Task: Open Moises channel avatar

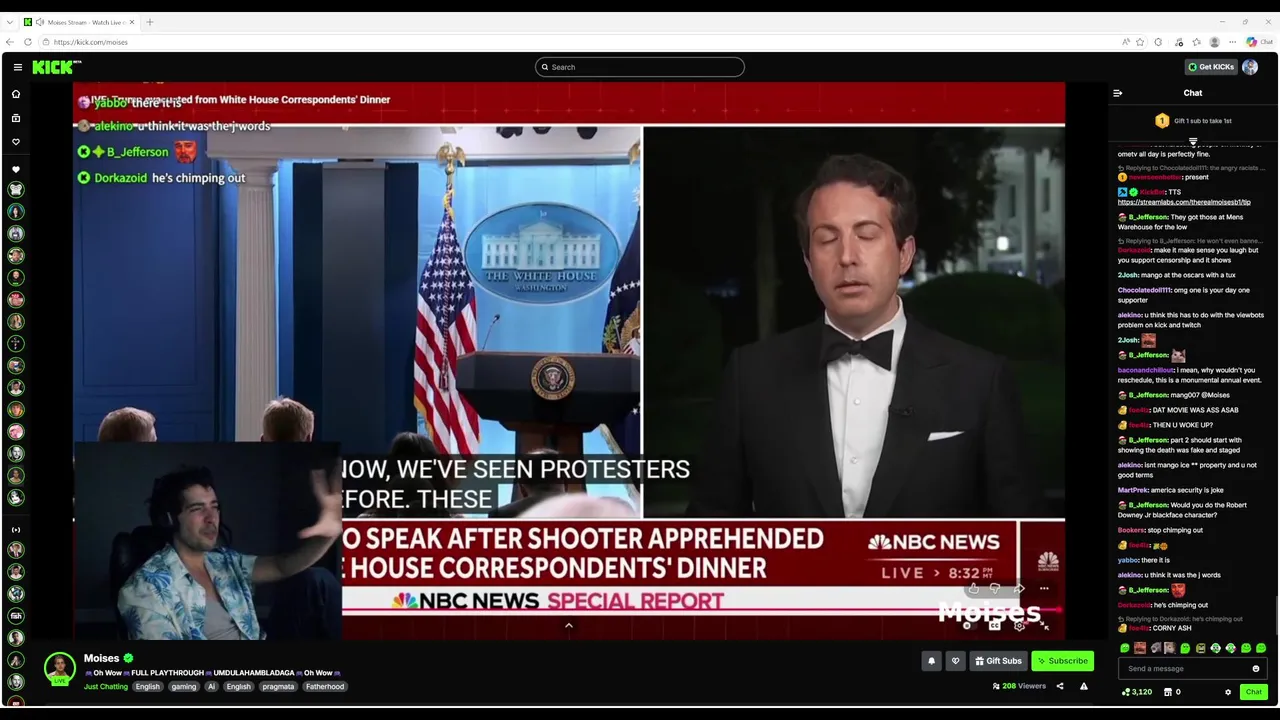Action: [60, 668]
